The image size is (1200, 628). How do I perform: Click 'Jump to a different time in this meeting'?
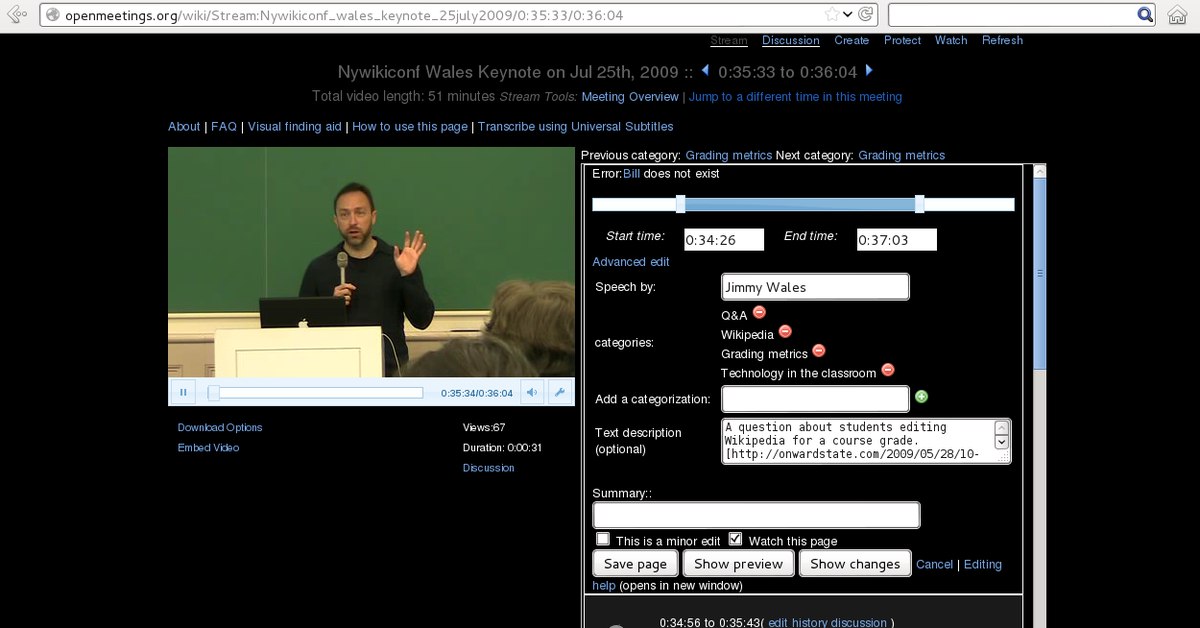click(795, 97)
